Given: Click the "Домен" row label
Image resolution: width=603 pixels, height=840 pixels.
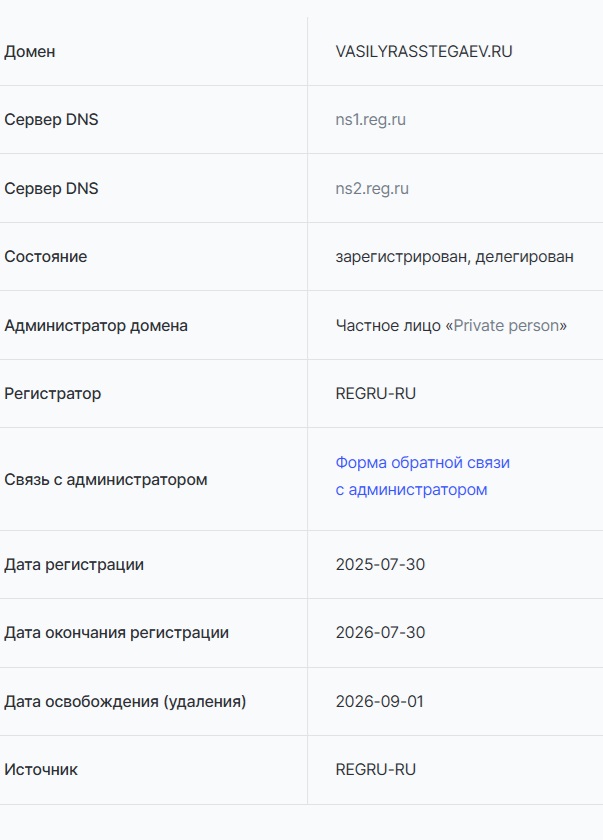Looking at the screenshot, I should (30, 52).
